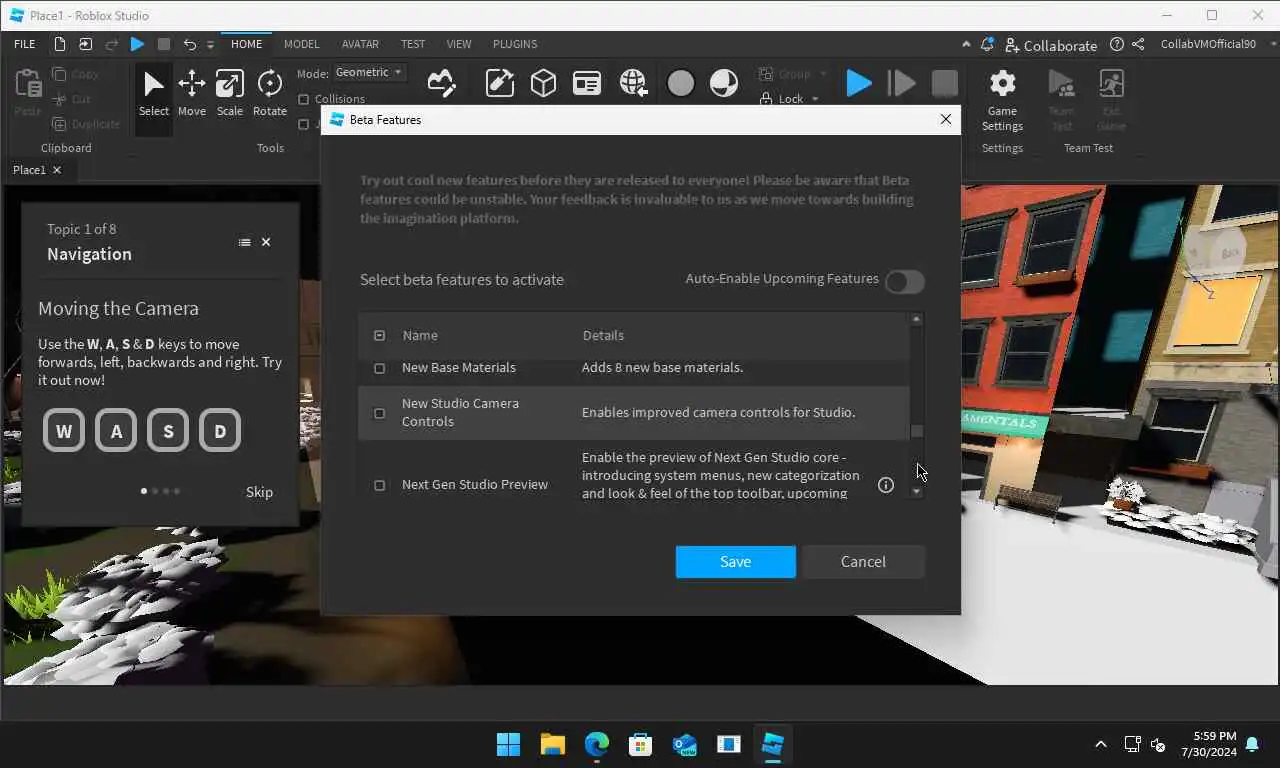Switch to the VIEW tab
This screenshot has width=1280, height=768.
(459, 44)
